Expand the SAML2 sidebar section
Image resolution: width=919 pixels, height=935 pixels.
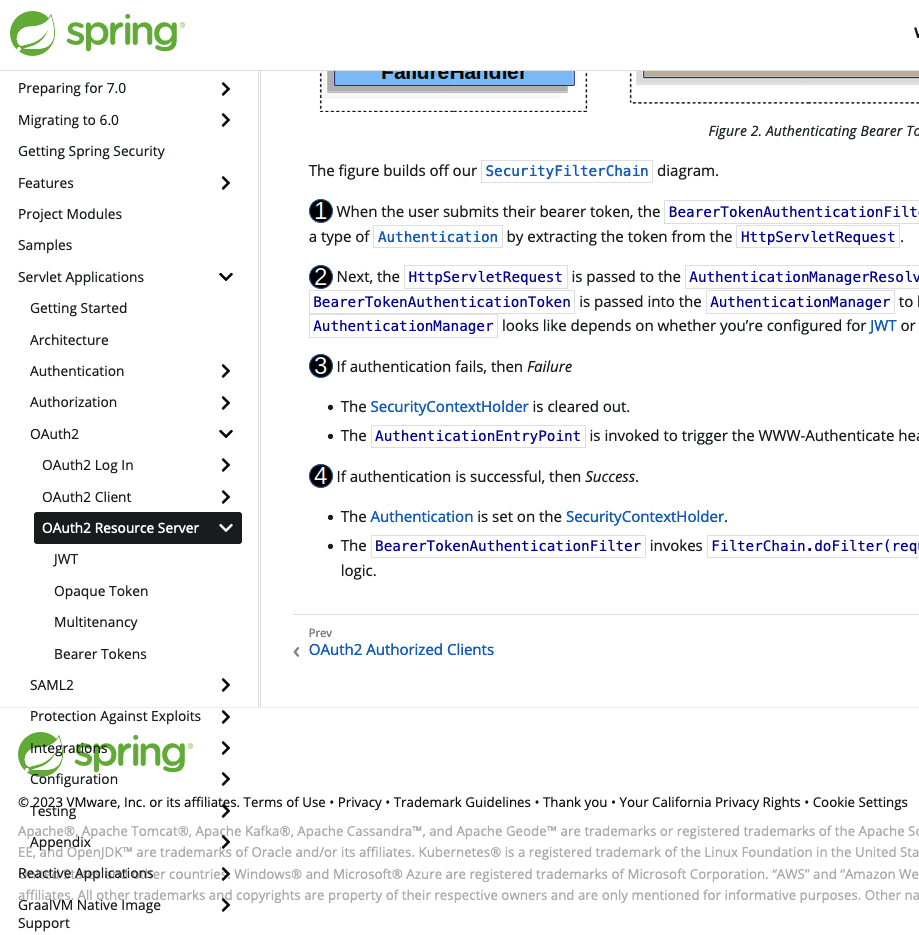(225, 685)
